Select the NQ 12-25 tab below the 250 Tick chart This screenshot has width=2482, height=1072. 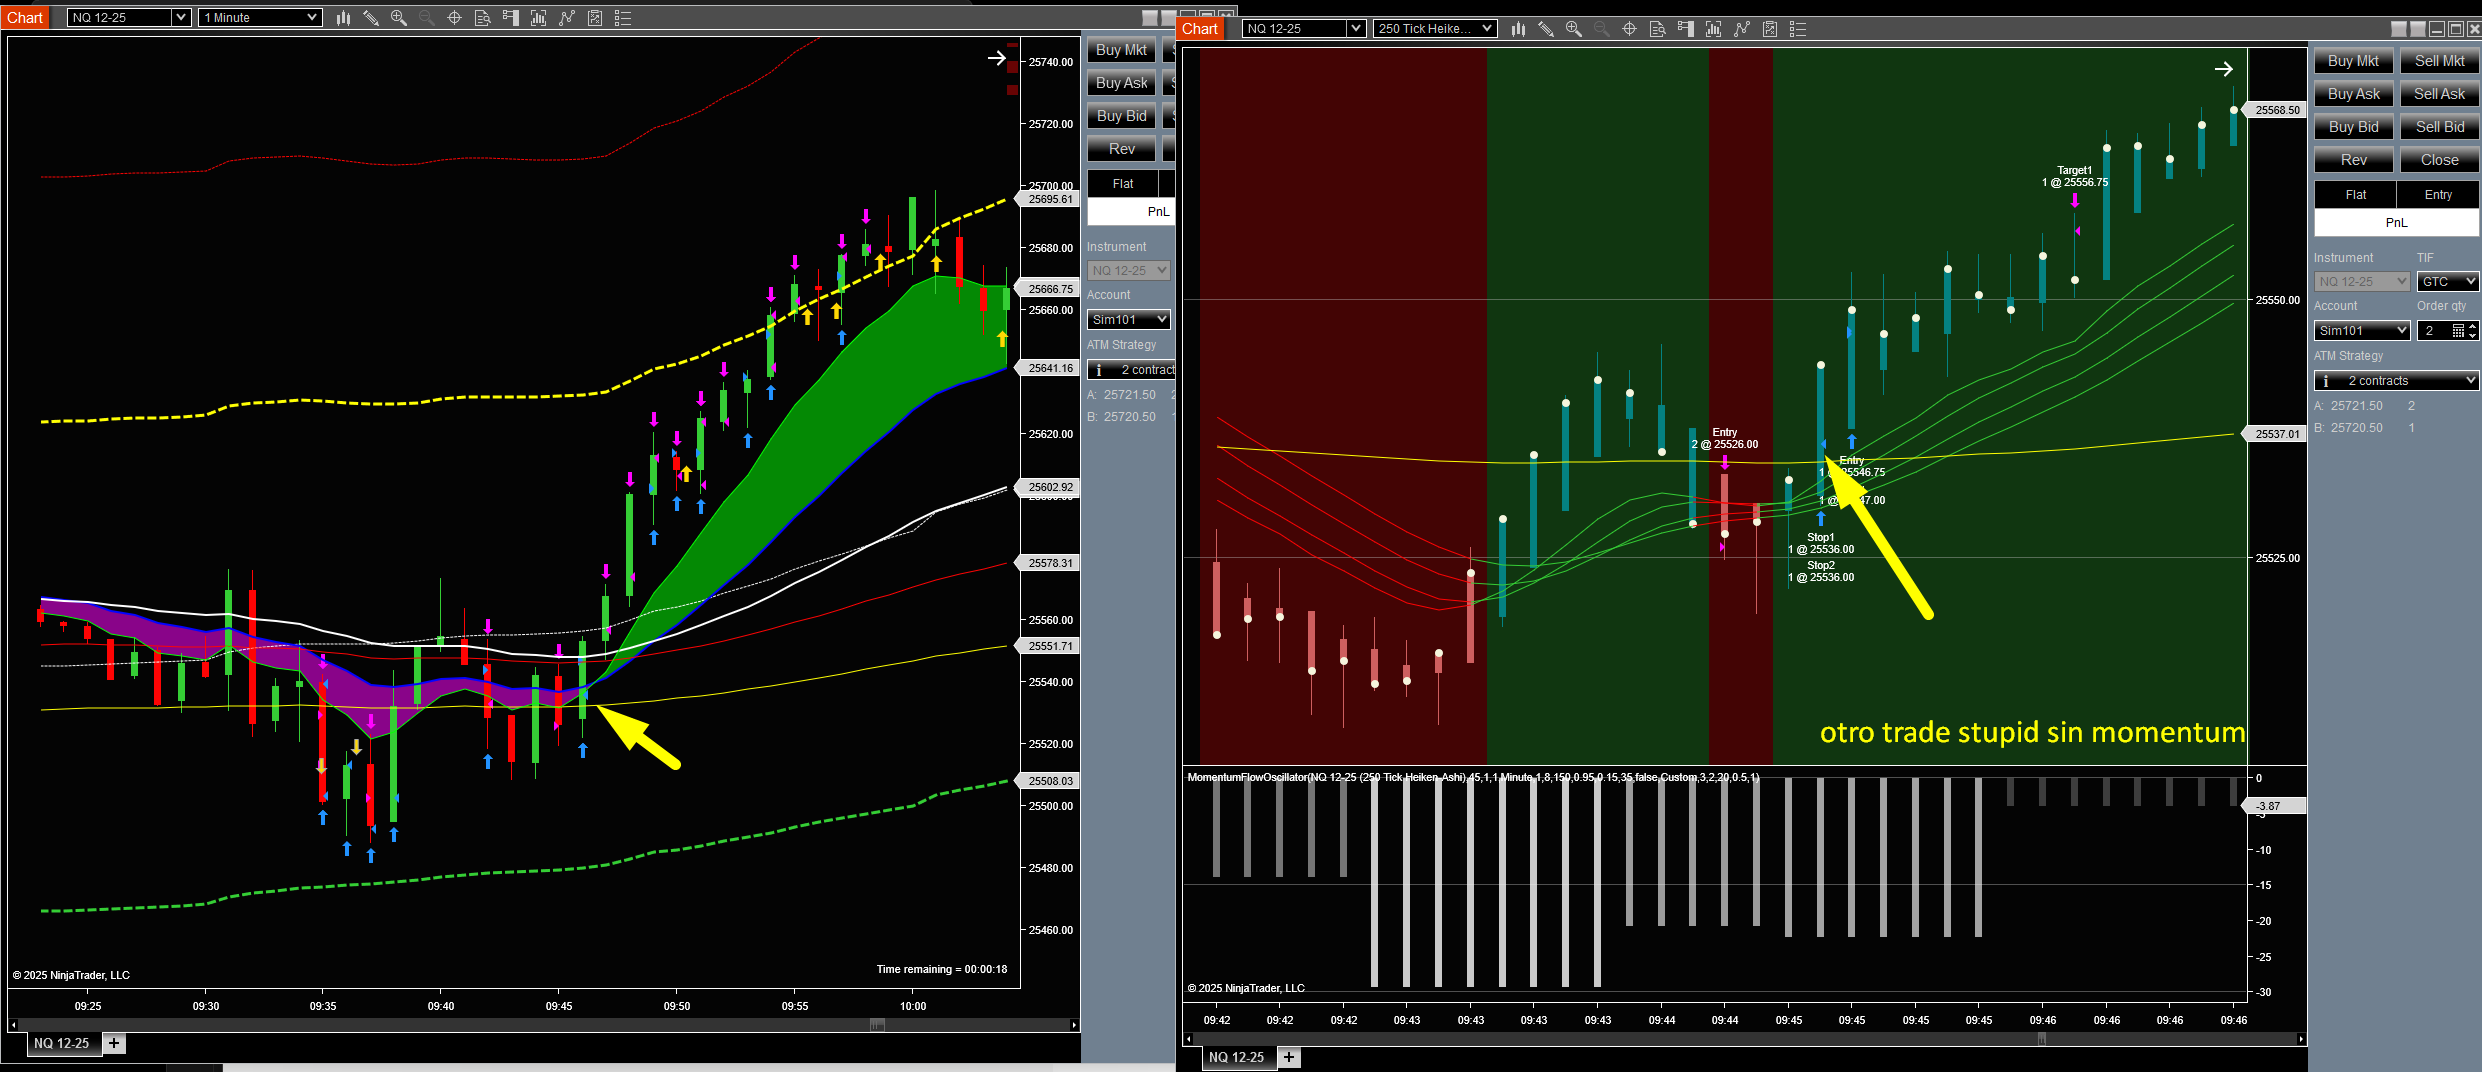1236,1057
